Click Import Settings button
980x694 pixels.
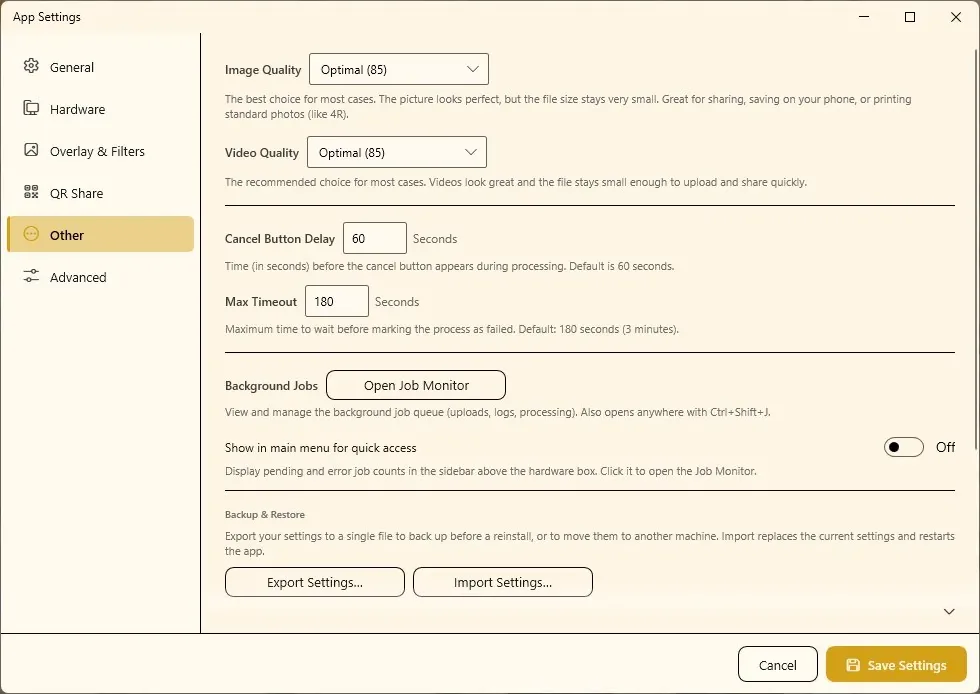pyautogui.click(x=503, y=582)
